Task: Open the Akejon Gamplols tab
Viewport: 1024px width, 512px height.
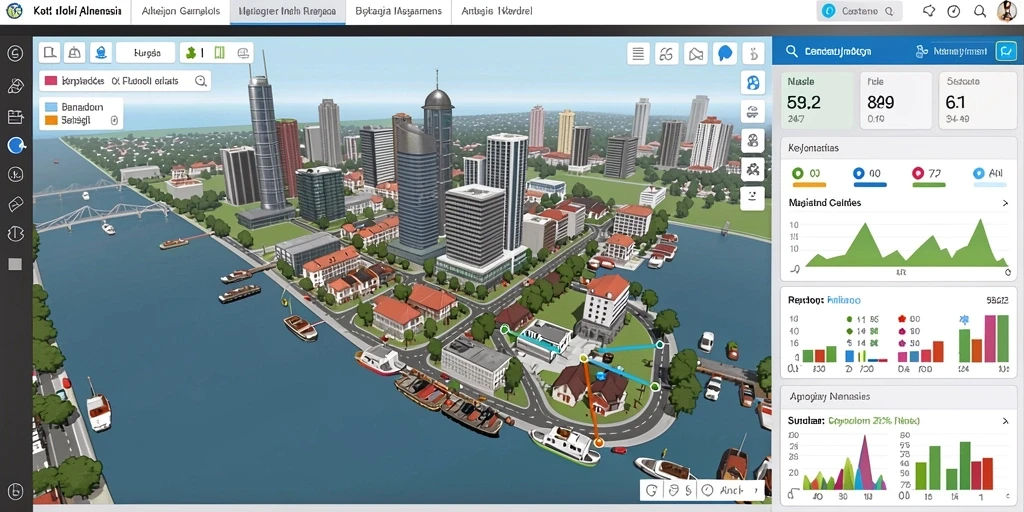Action: pyautogui.click(x=185, y=12)
